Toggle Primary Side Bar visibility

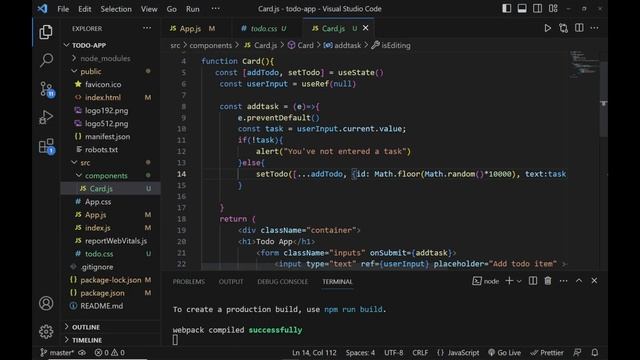pos(507,8)
